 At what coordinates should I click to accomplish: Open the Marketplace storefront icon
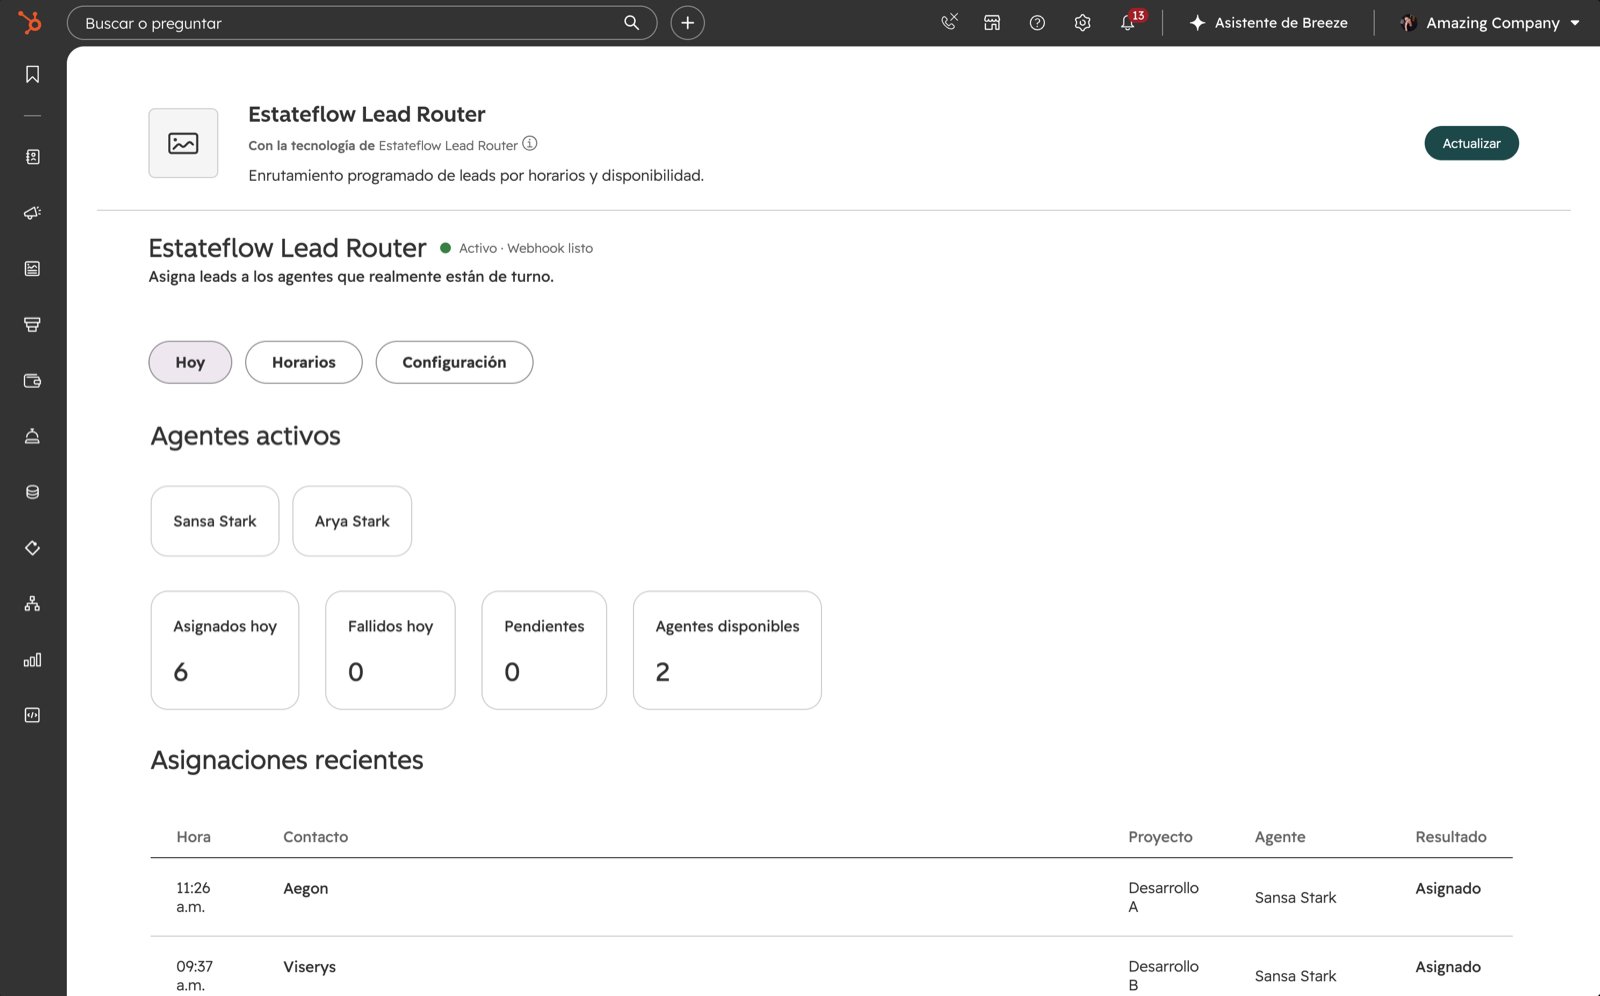click(992, 22)
